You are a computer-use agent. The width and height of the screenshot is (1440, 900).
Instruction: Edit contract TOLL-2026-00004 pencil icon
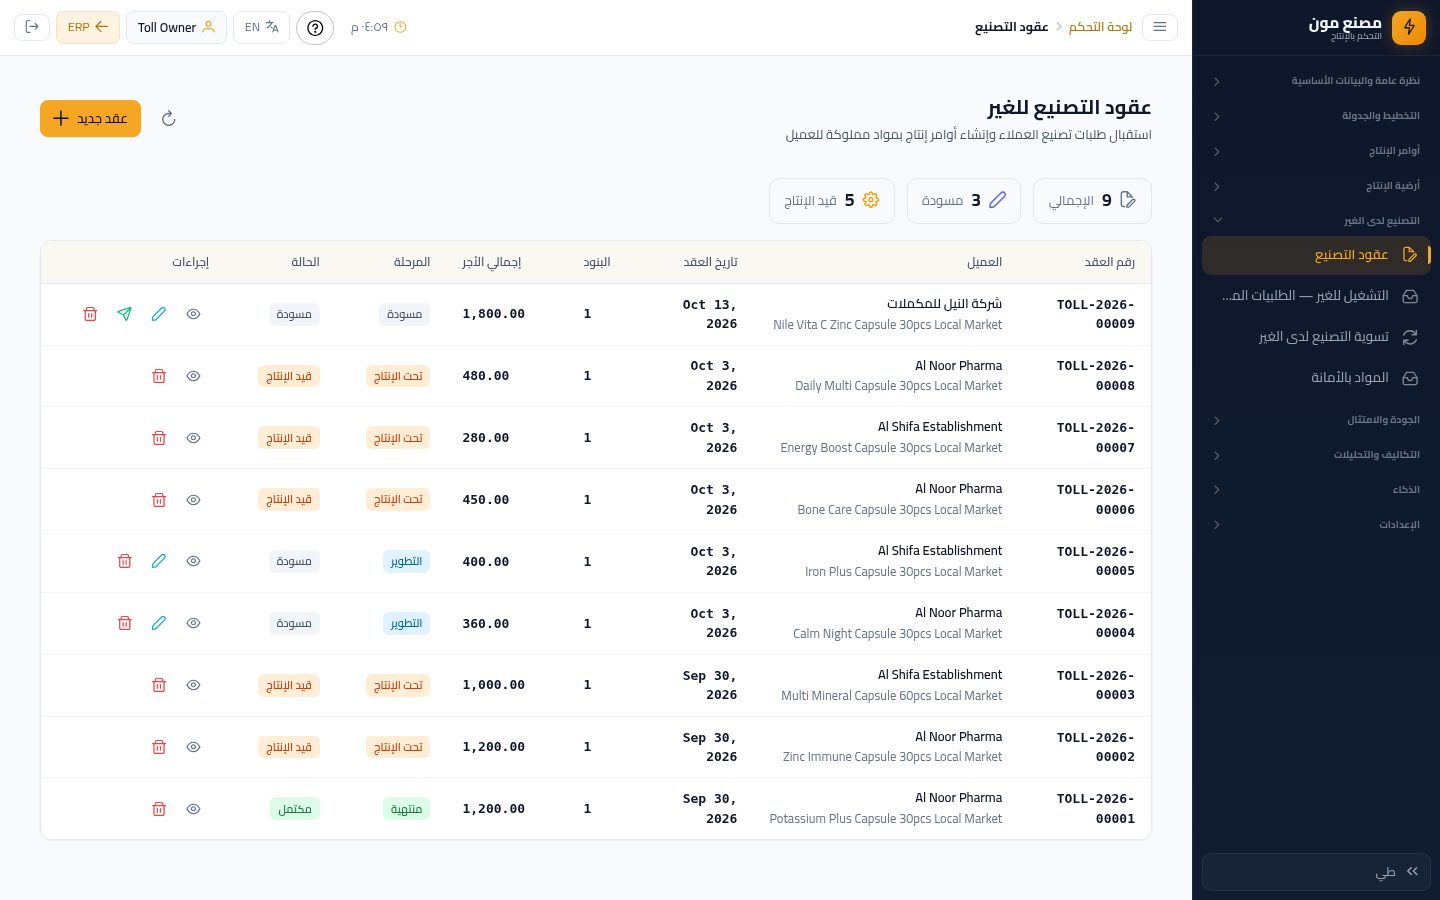[159, 623]
